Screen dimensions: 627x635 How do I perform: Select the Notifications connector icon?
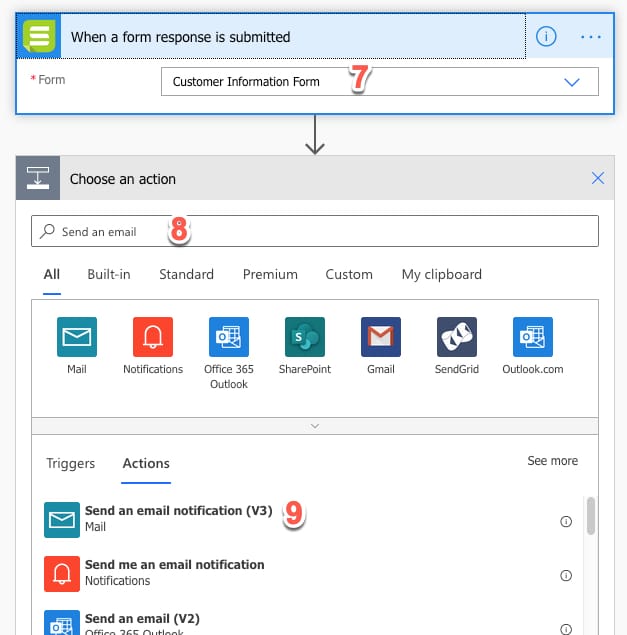(153, 337)
